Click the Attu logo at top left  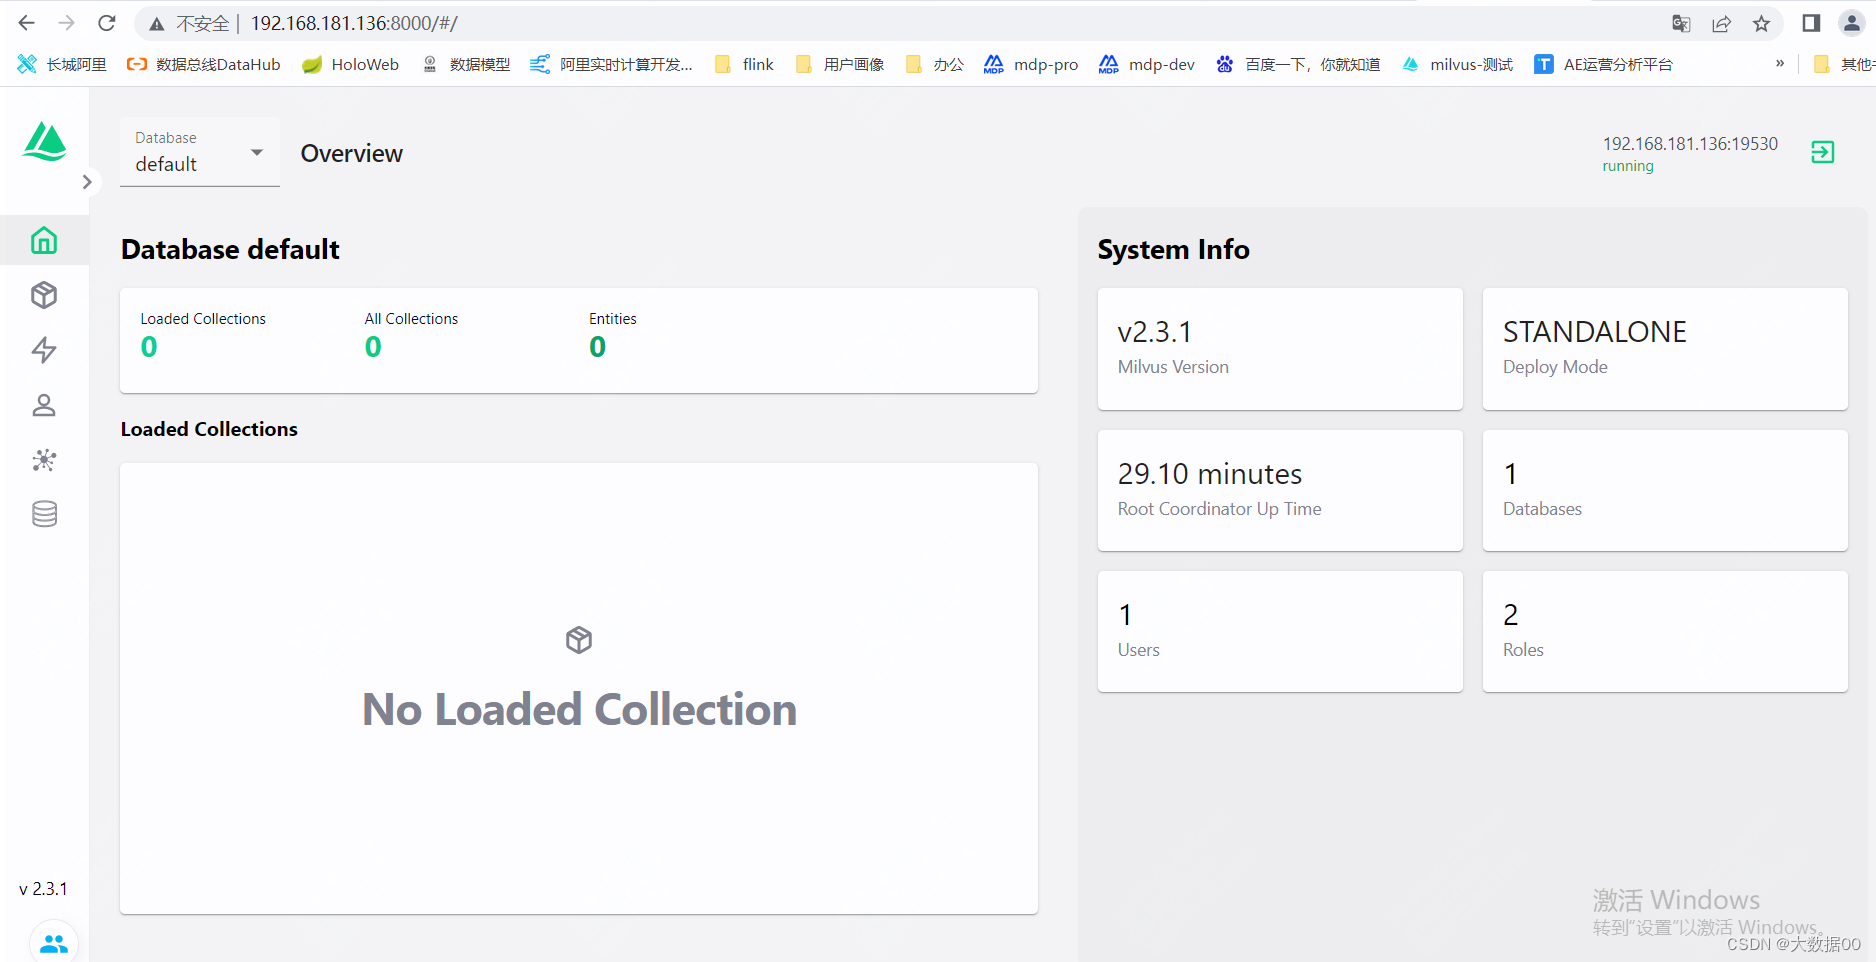click(44, 142)
